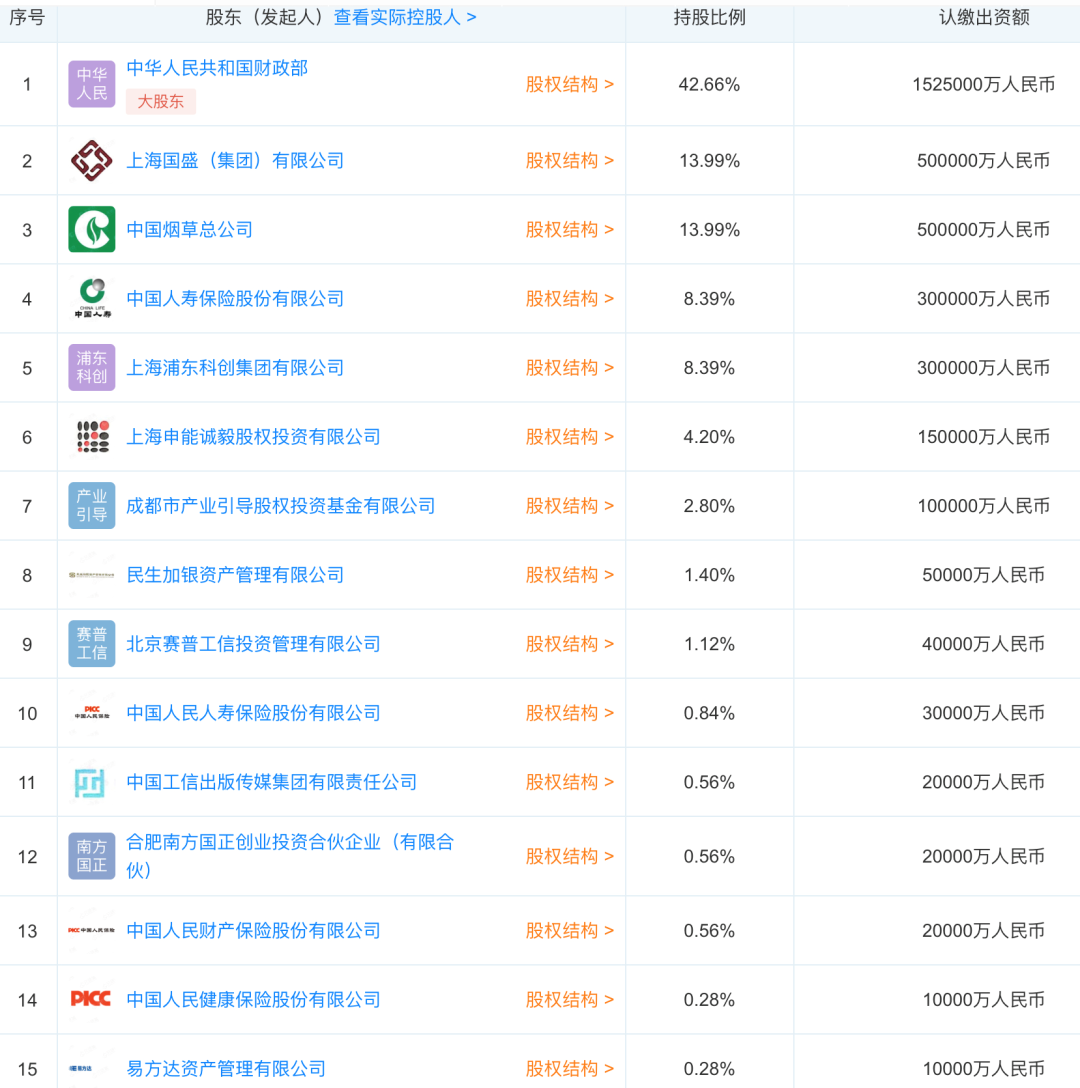Open 合肥南方国正创业投资合伙企业 link

coord(290,856)
